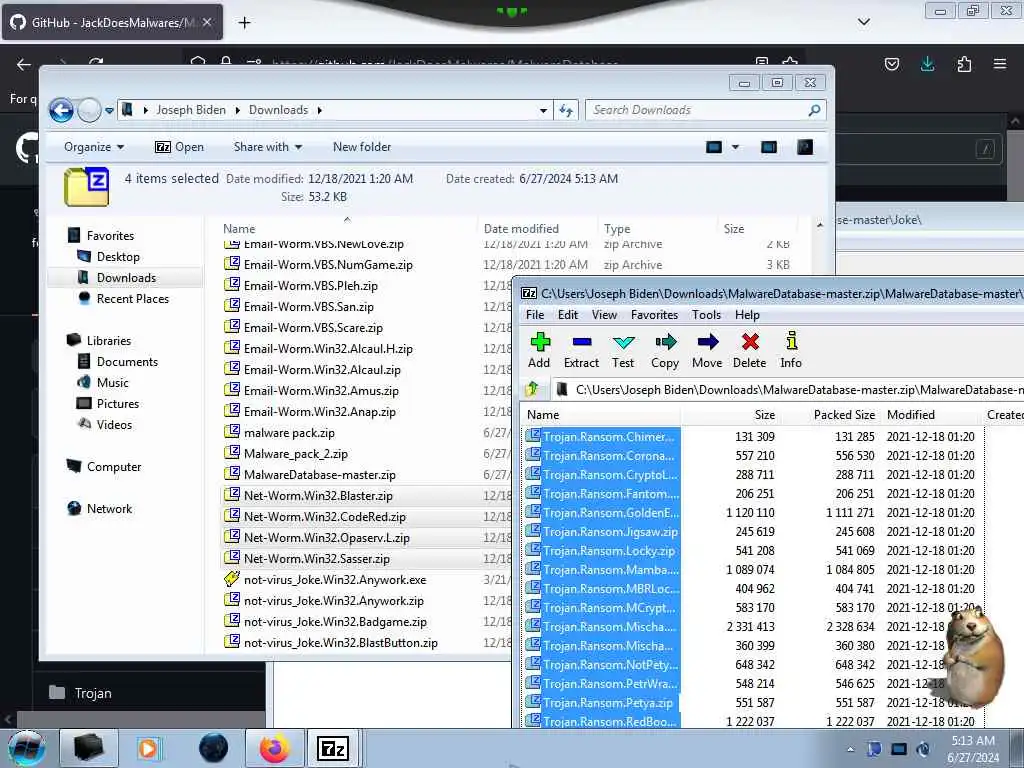Open Firefox list all tabs dropdown

pos(863,22)
